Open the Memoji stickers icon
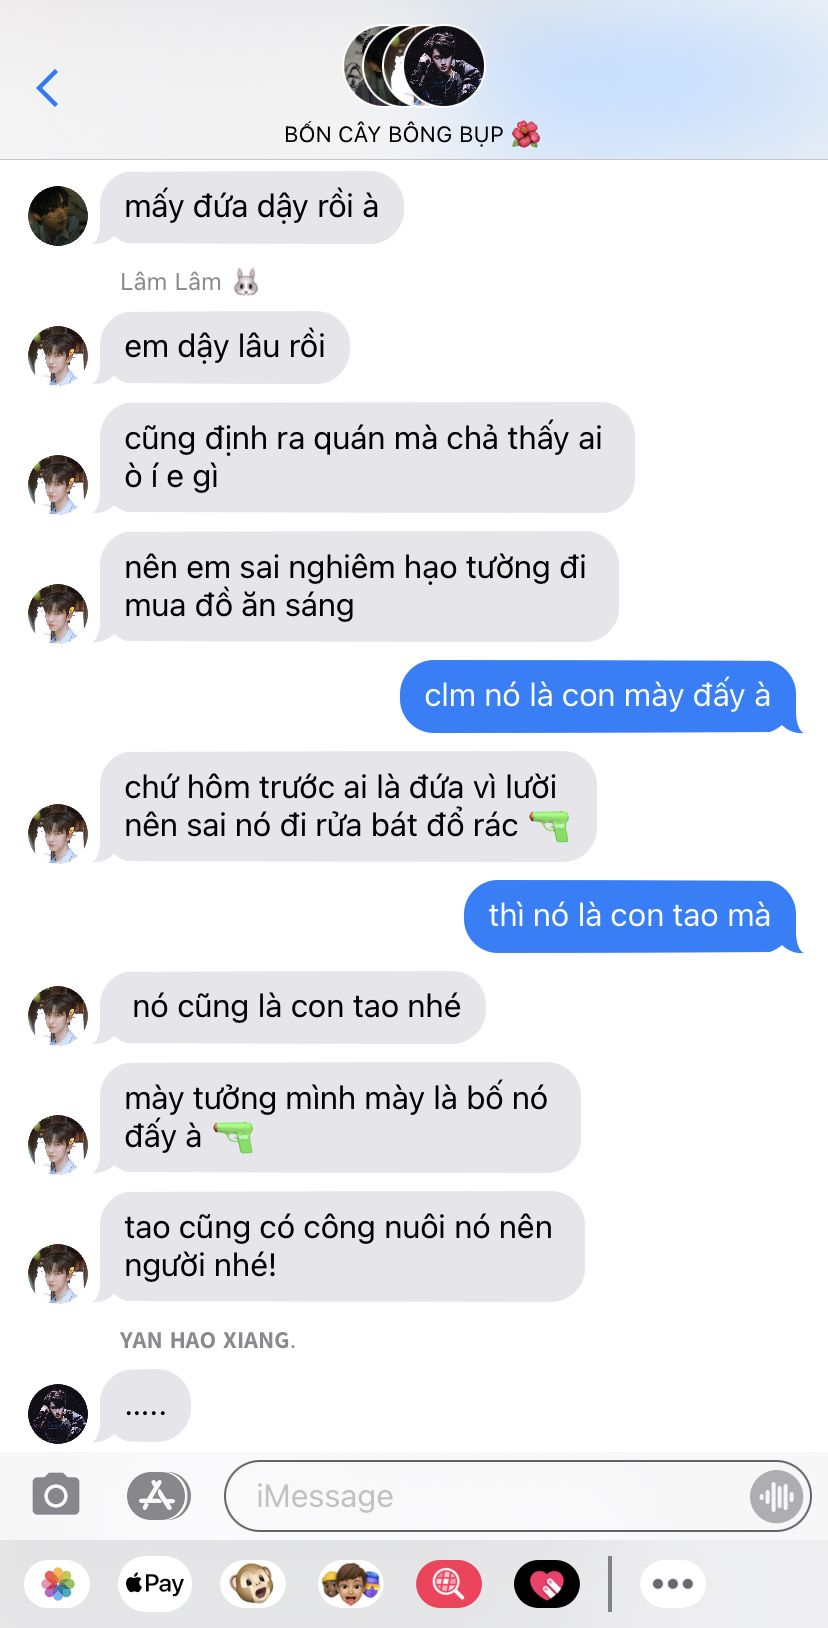Viewport: 828px width, 1628px height. coord(350,1583)
